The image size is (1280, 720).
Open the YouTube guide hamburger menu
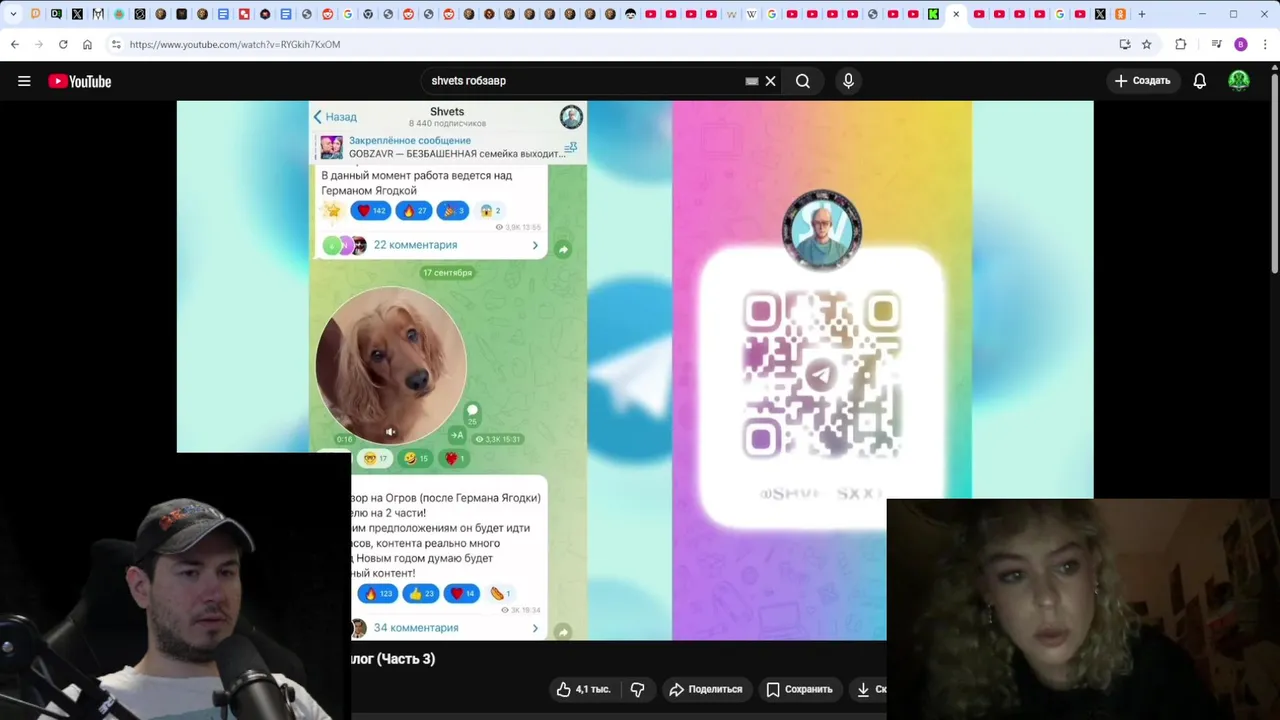24,81
